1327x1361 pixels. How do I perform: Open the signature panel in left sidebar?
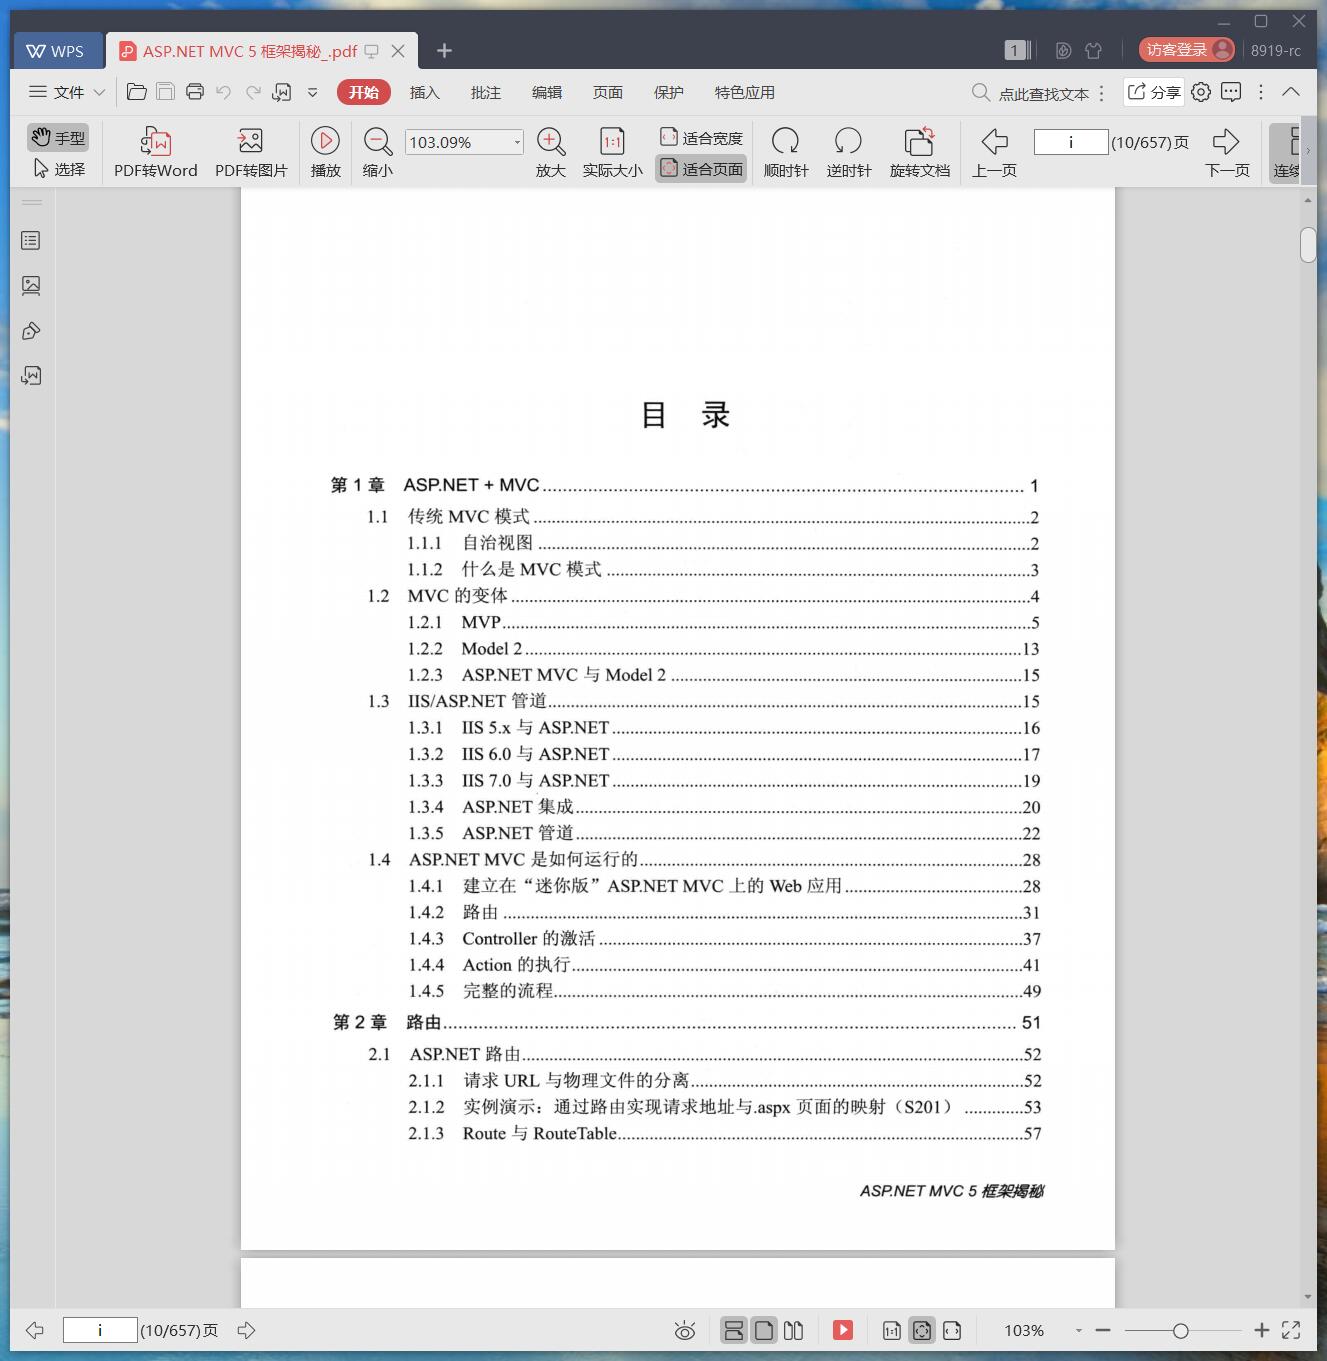coord(31,376)
